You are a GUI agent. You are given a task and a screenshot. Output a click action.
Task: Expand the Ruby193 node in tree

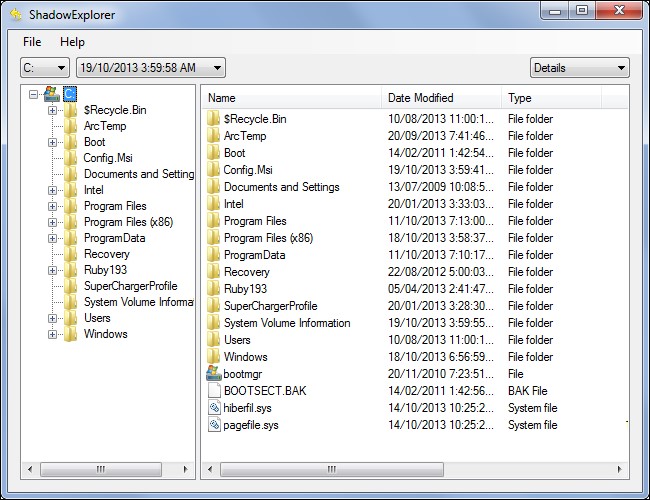coord(52,270)
